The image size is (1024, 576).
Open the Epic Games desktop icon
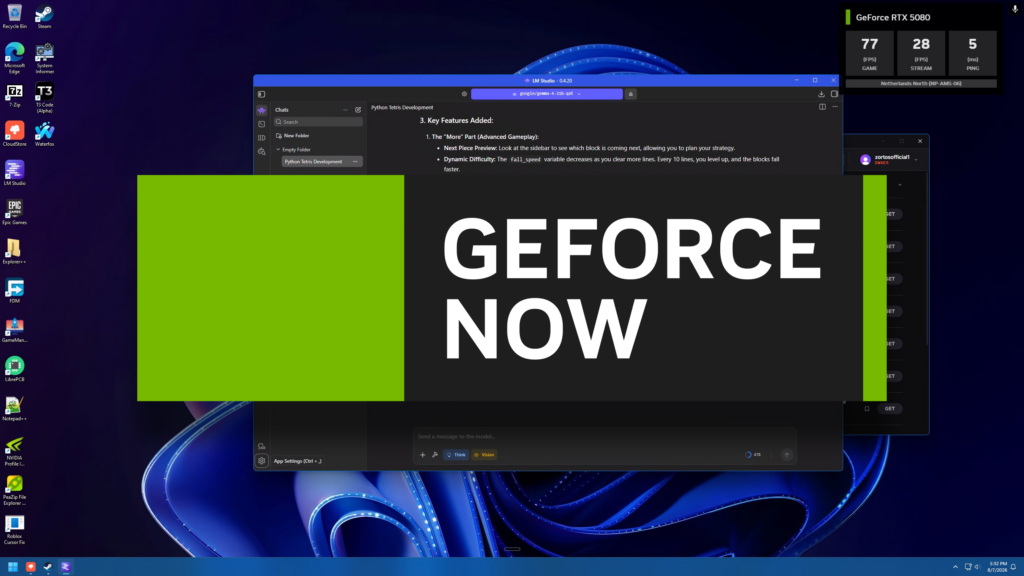[x=14, y=213]
